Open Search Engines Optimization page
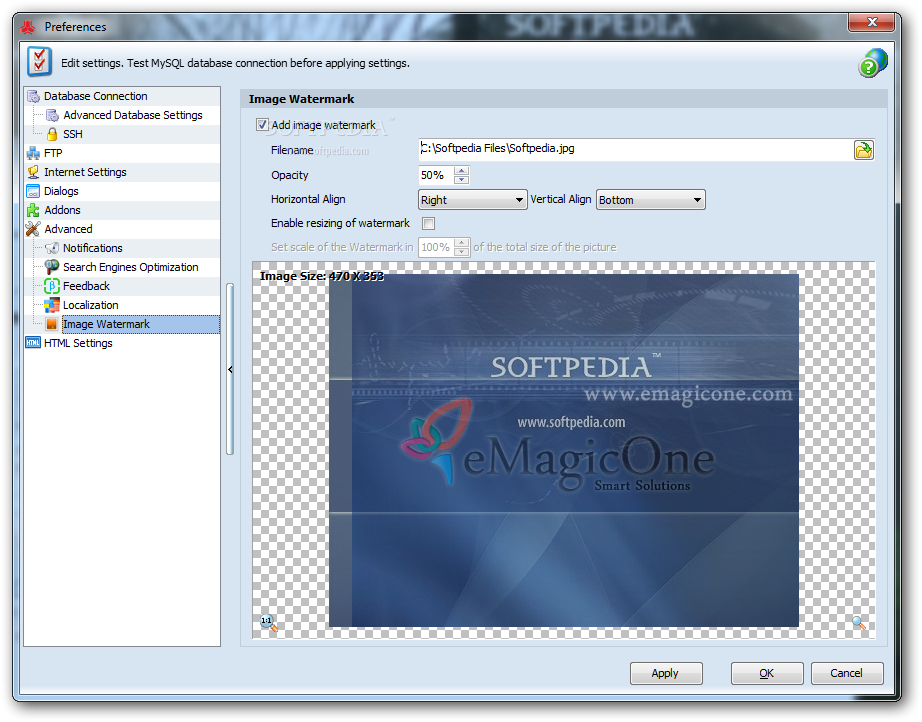Viewport: 922px width, 722px height. [131, 267]
